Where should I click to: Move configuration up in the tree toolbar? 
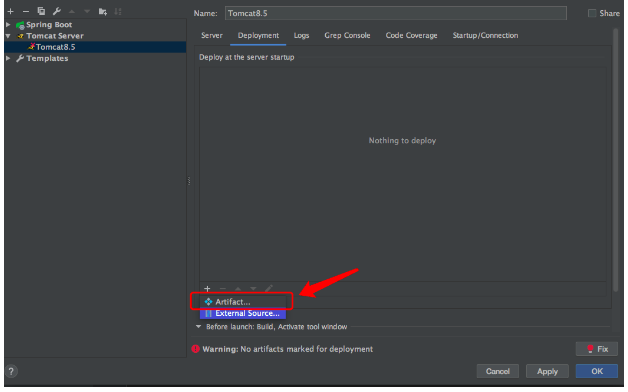tap(72, 12)
